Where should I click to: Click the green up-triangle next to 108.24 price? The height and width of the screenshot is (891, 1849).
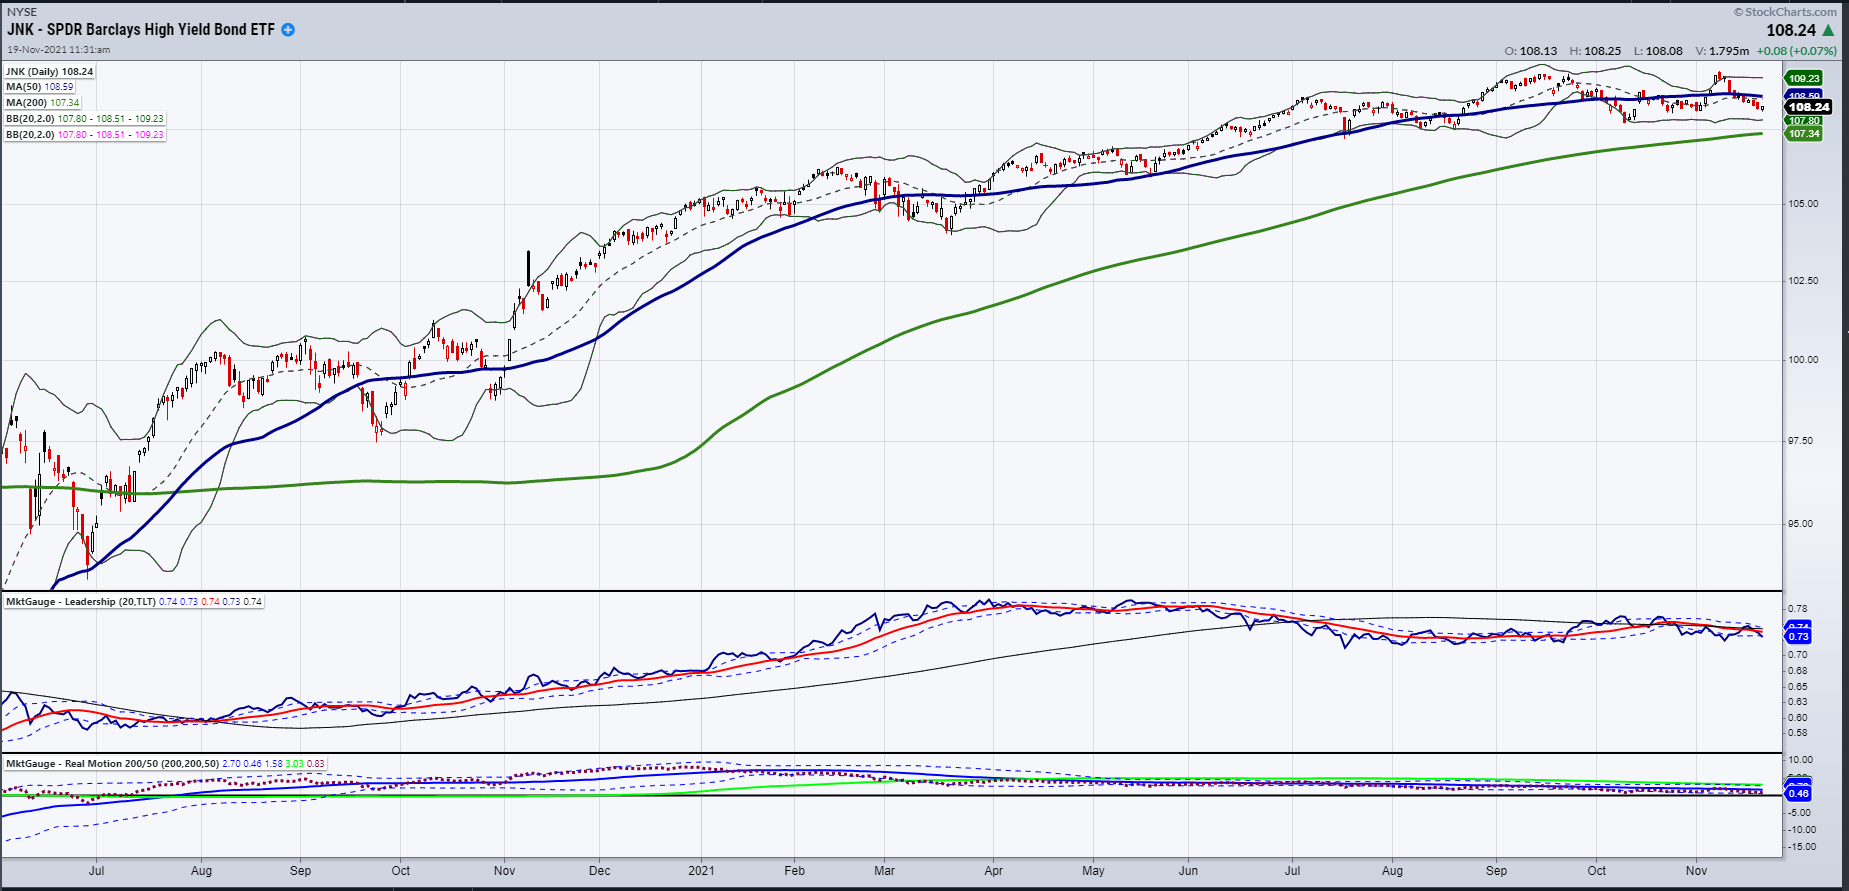click(1829, 30)
